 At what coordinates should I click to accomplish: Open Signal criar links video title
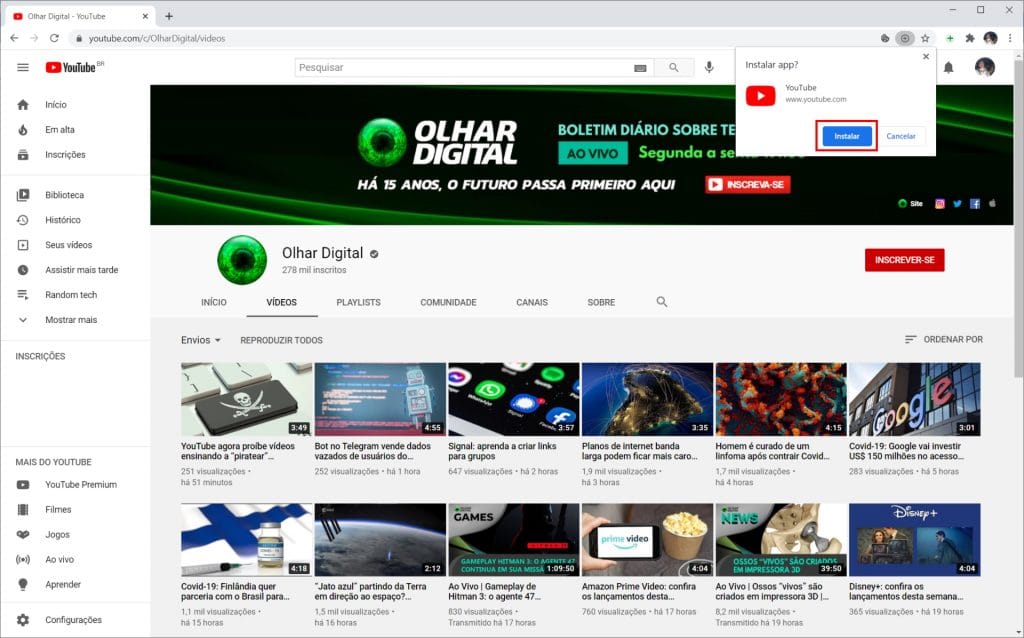(x=502, y=451)
